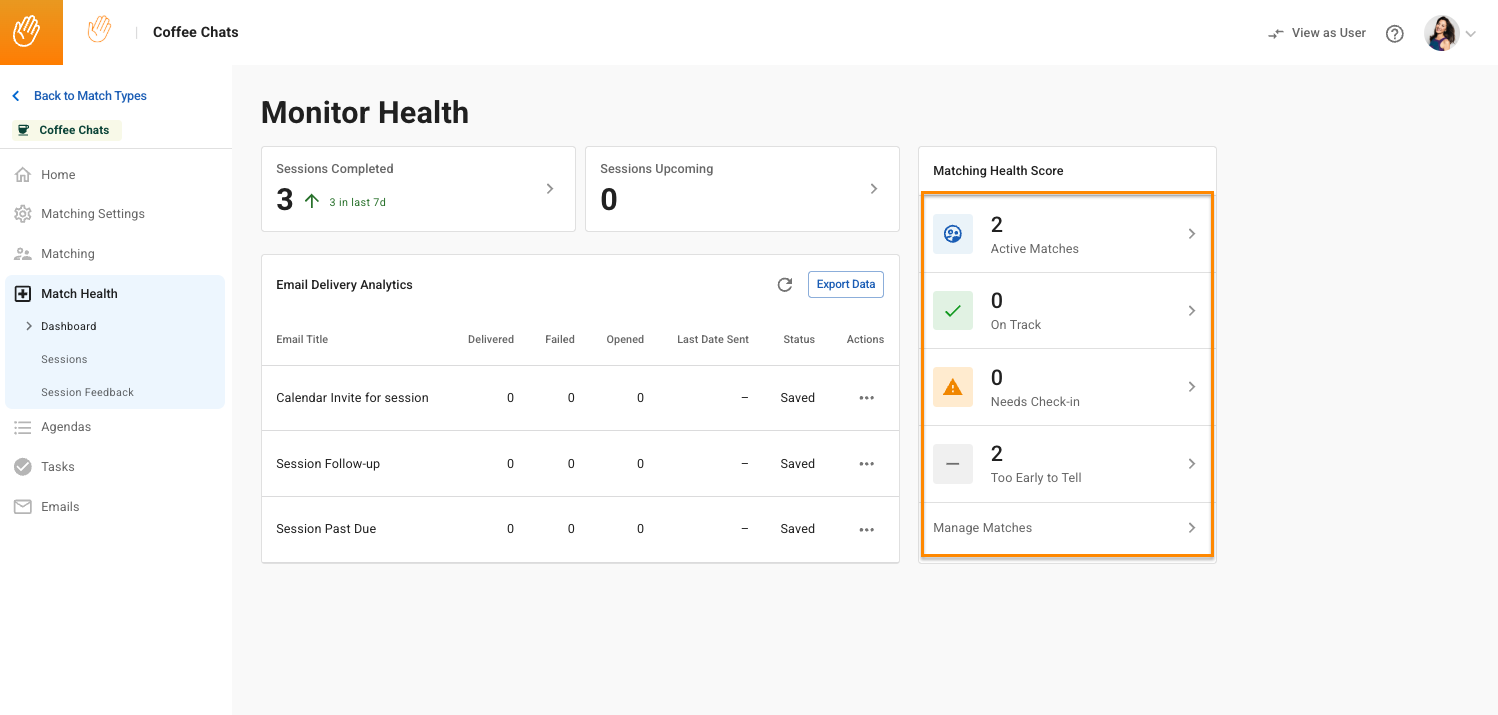Go to Agendas in the sidebar
The height and width of the screenshot is (715, 1498).
click(65, 427)
